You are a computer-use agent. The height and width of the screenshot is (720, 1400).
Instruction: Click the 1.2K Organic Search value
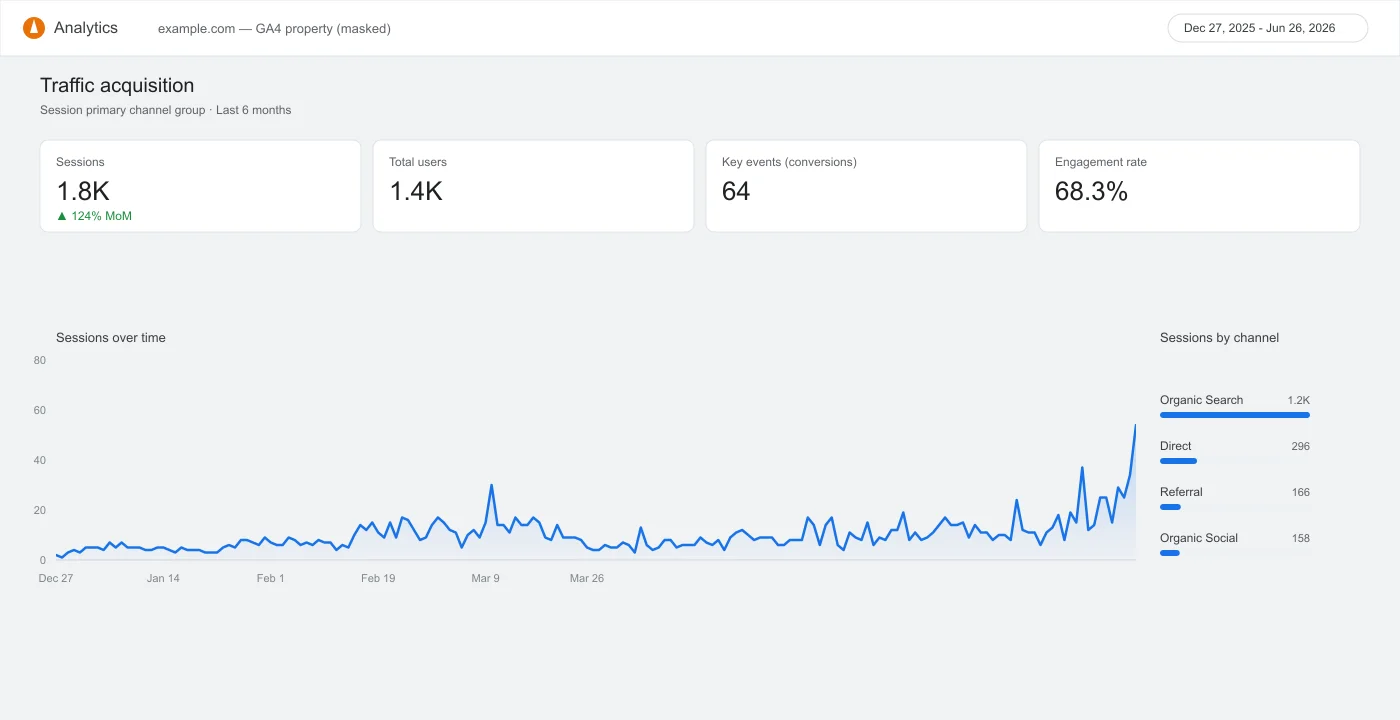tap(1299, 400)
